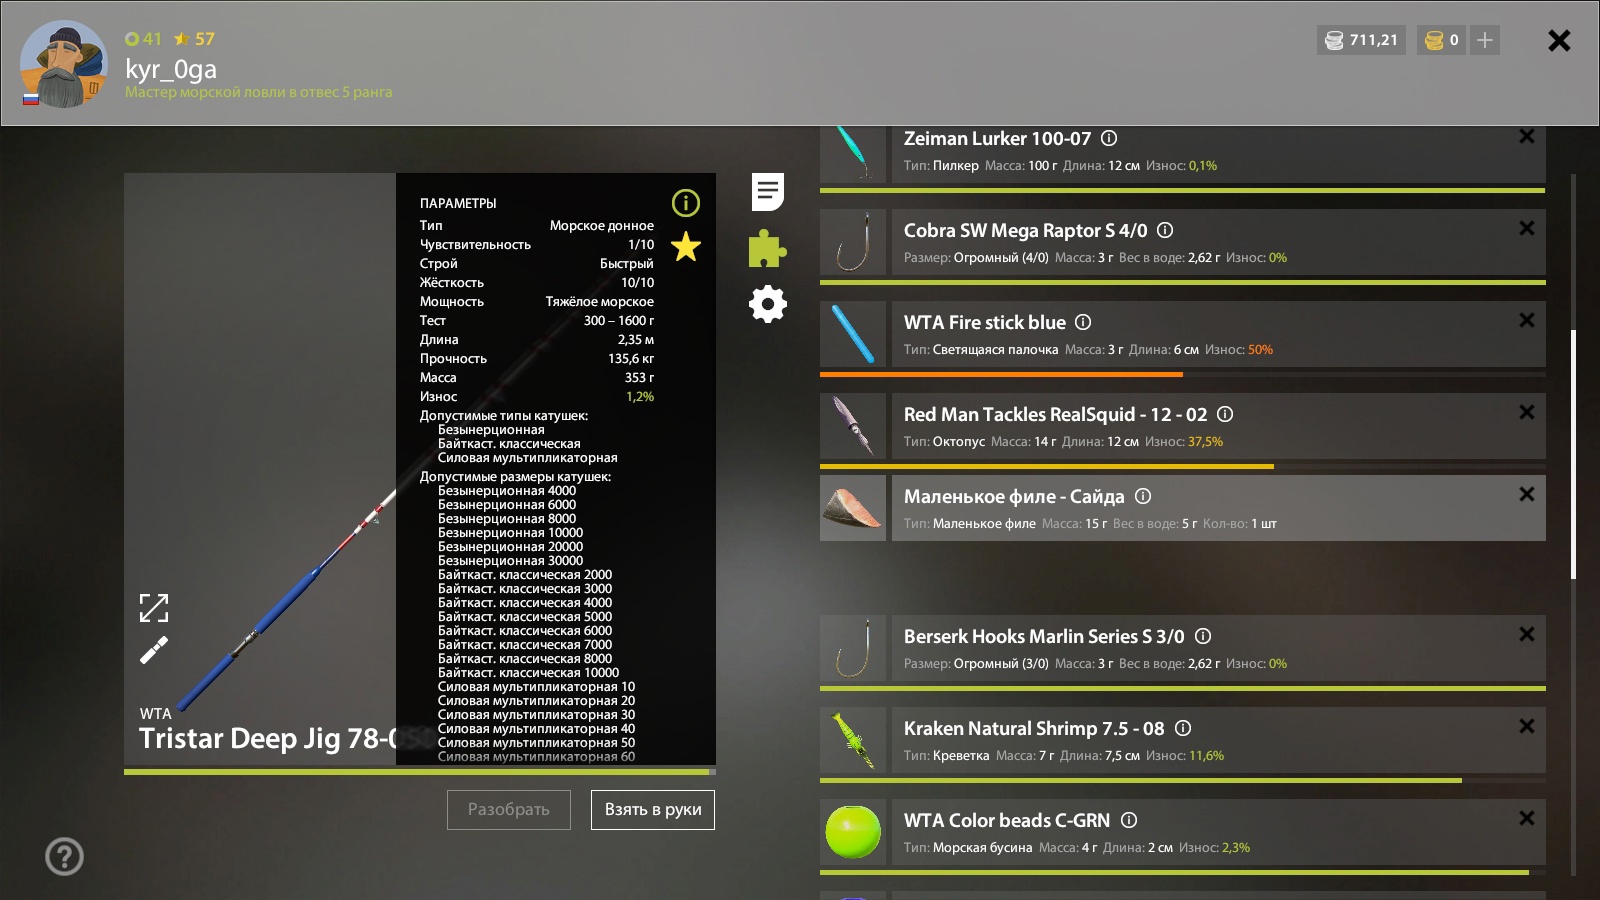Open info for Kraken Natural Shrimp

[x=1183, y=728]
